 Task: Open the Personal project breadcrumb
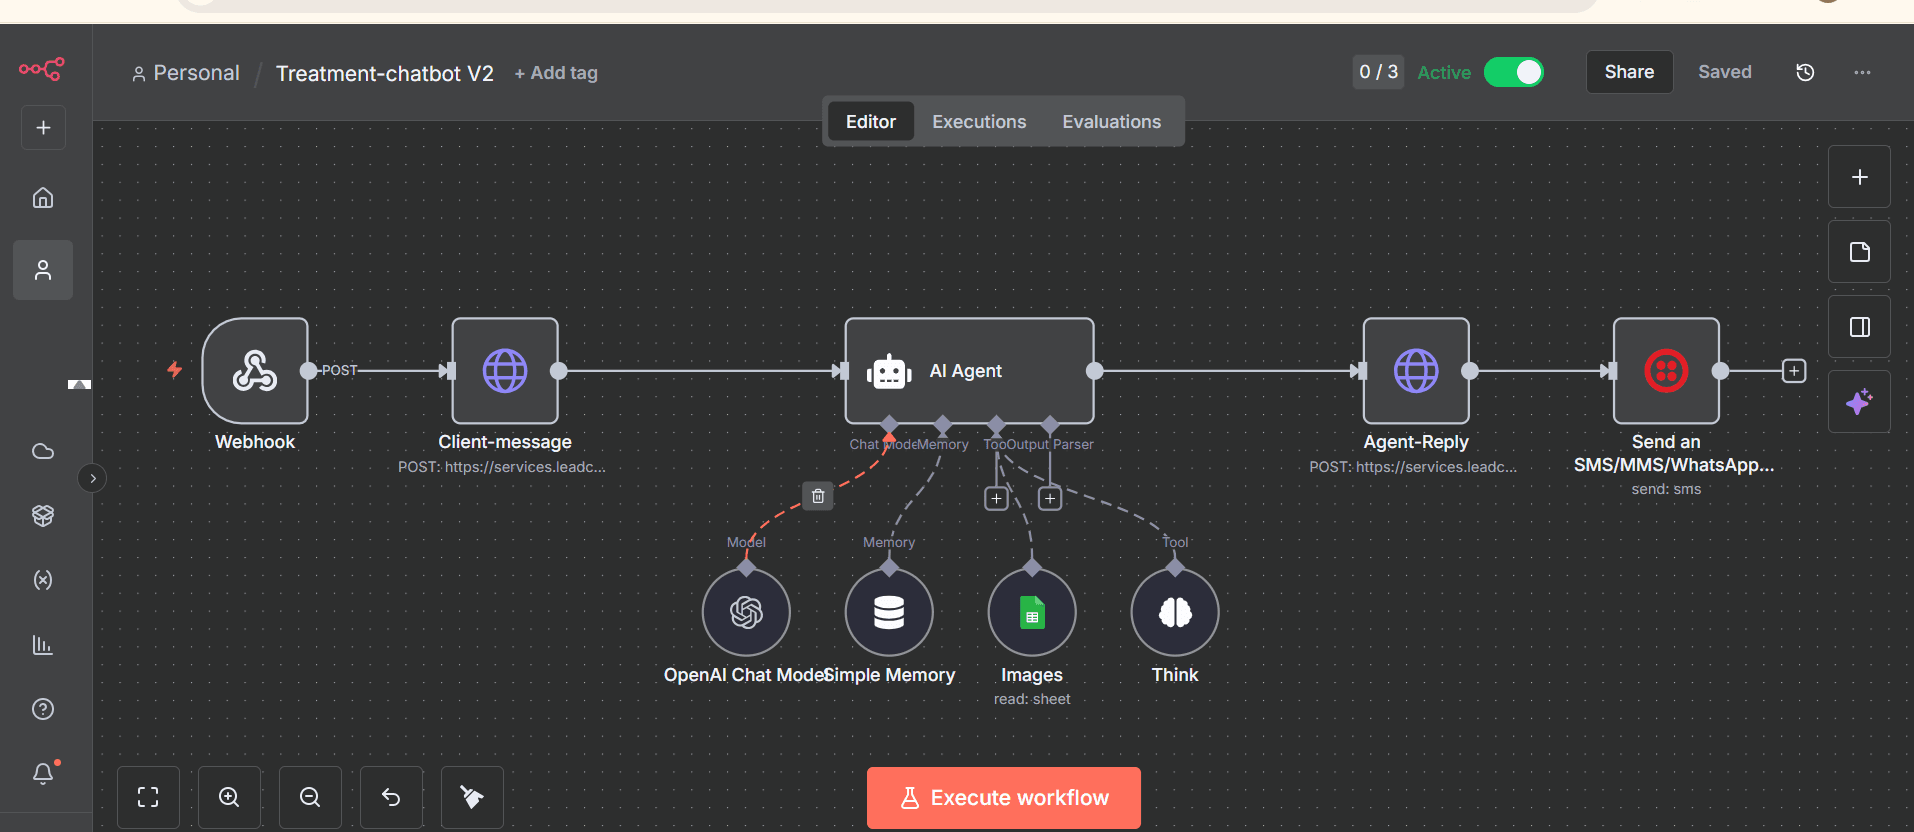[186, 73]
